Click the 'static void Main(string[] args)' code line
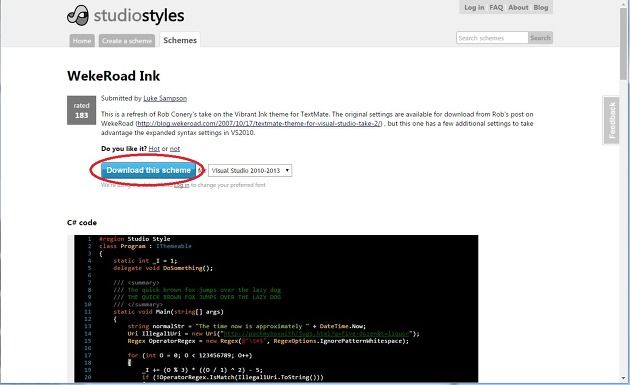Viewport: 630px width, 385px height. (168, 312)
